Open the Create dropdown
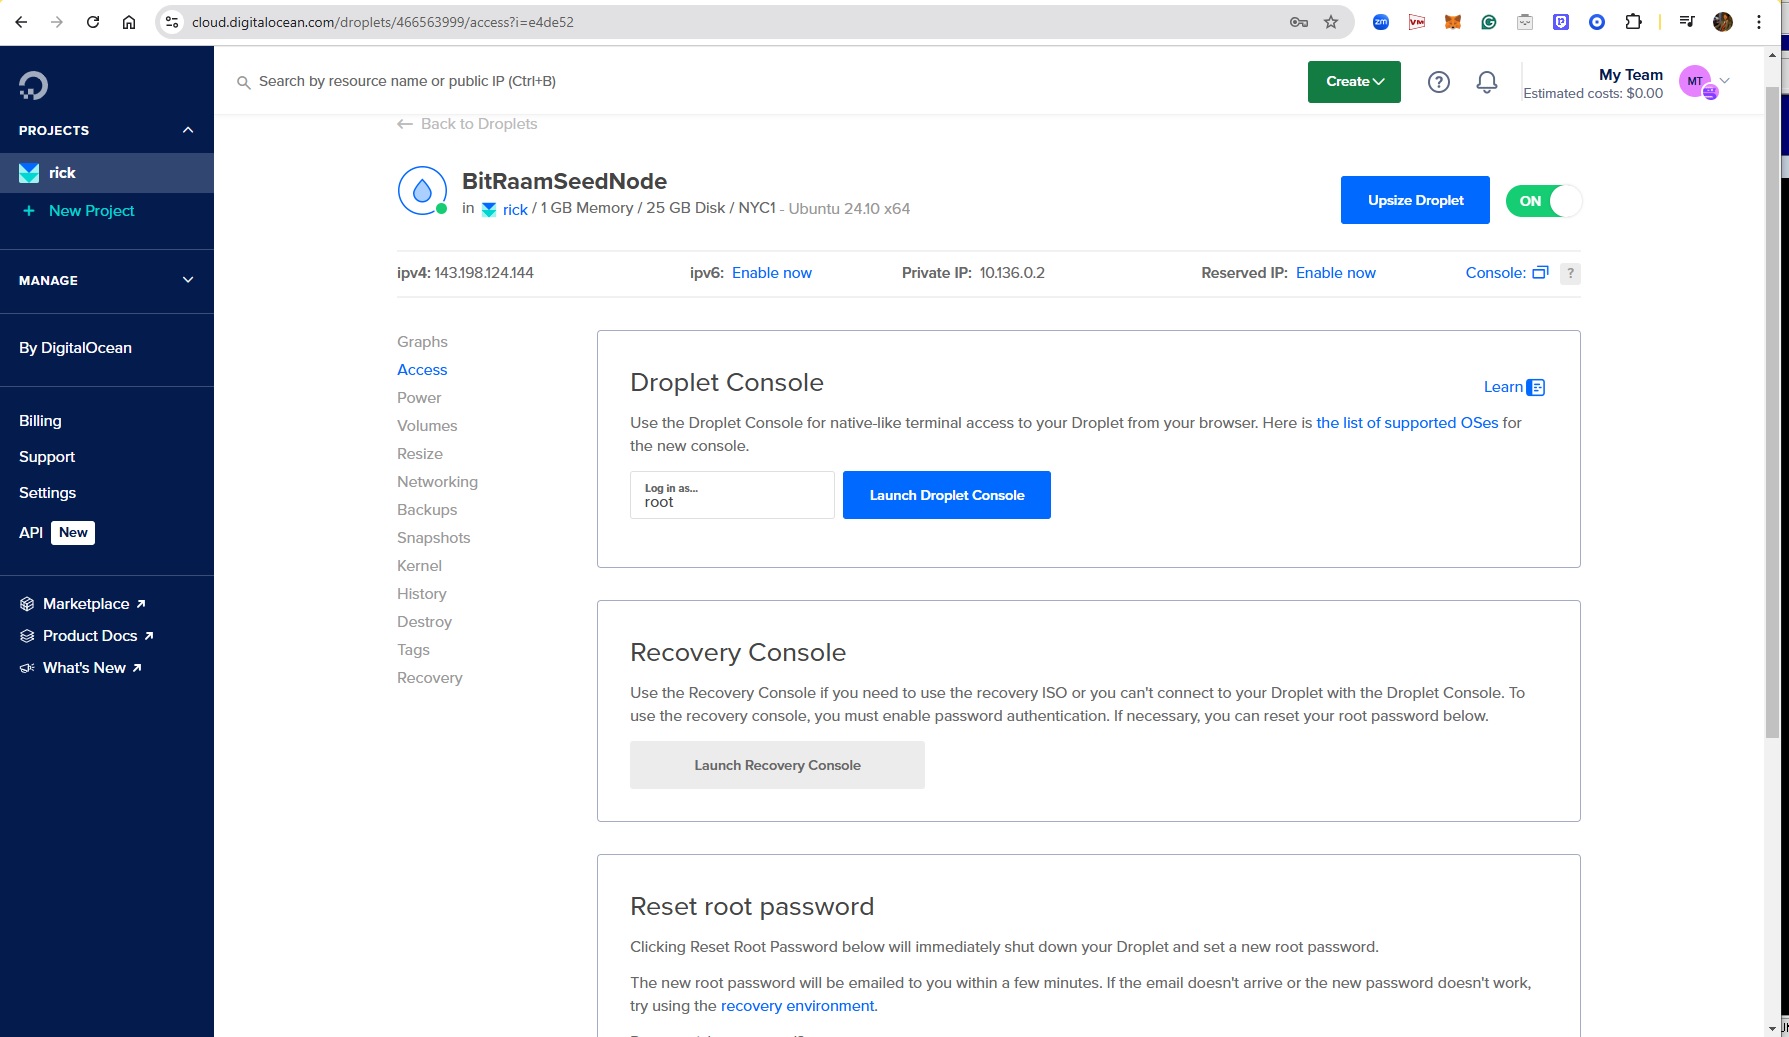This screenshot has height=1037, width=1789. click(1354, 82)
